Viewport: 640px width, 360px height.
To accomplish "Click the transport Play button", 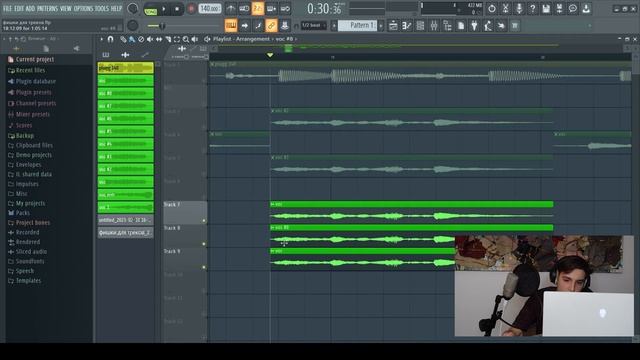I will coord(164,9).
